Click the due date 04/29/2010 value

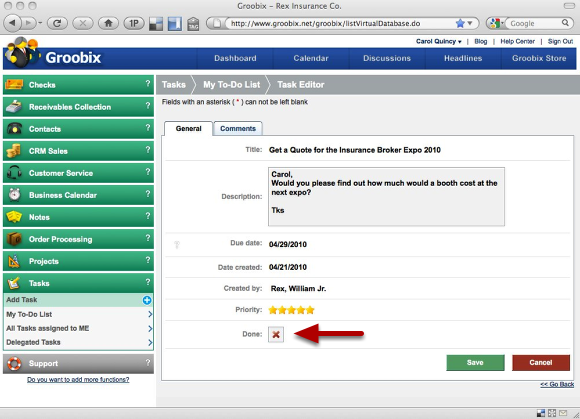[288, 244]
